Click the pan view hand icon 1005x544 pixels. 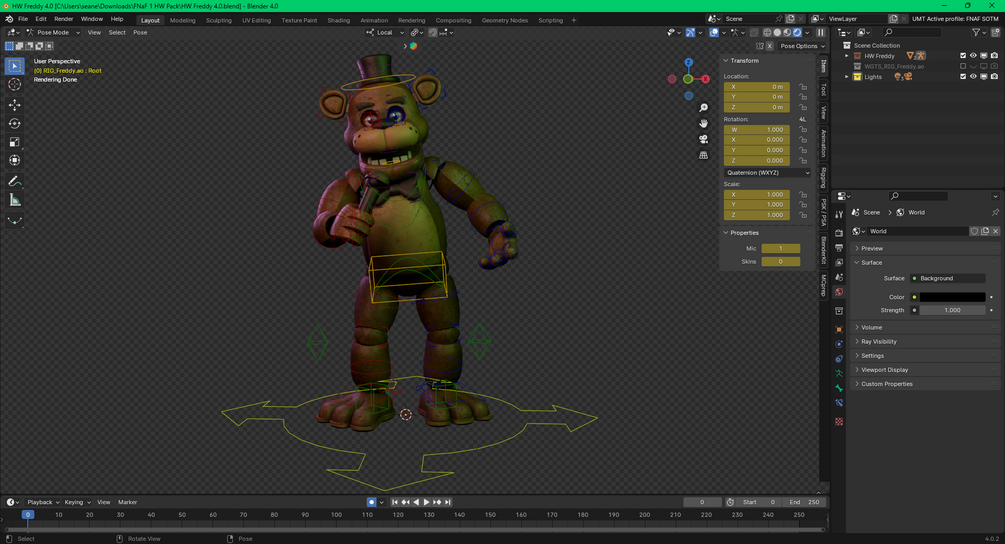click(704, 123)
